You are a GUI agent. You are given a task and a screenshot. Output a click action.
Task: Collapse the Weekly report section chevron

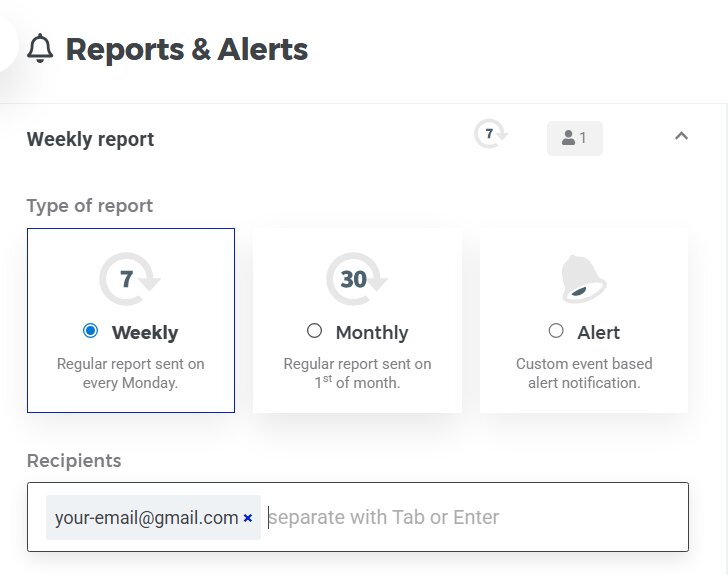(x=681, y=136)
